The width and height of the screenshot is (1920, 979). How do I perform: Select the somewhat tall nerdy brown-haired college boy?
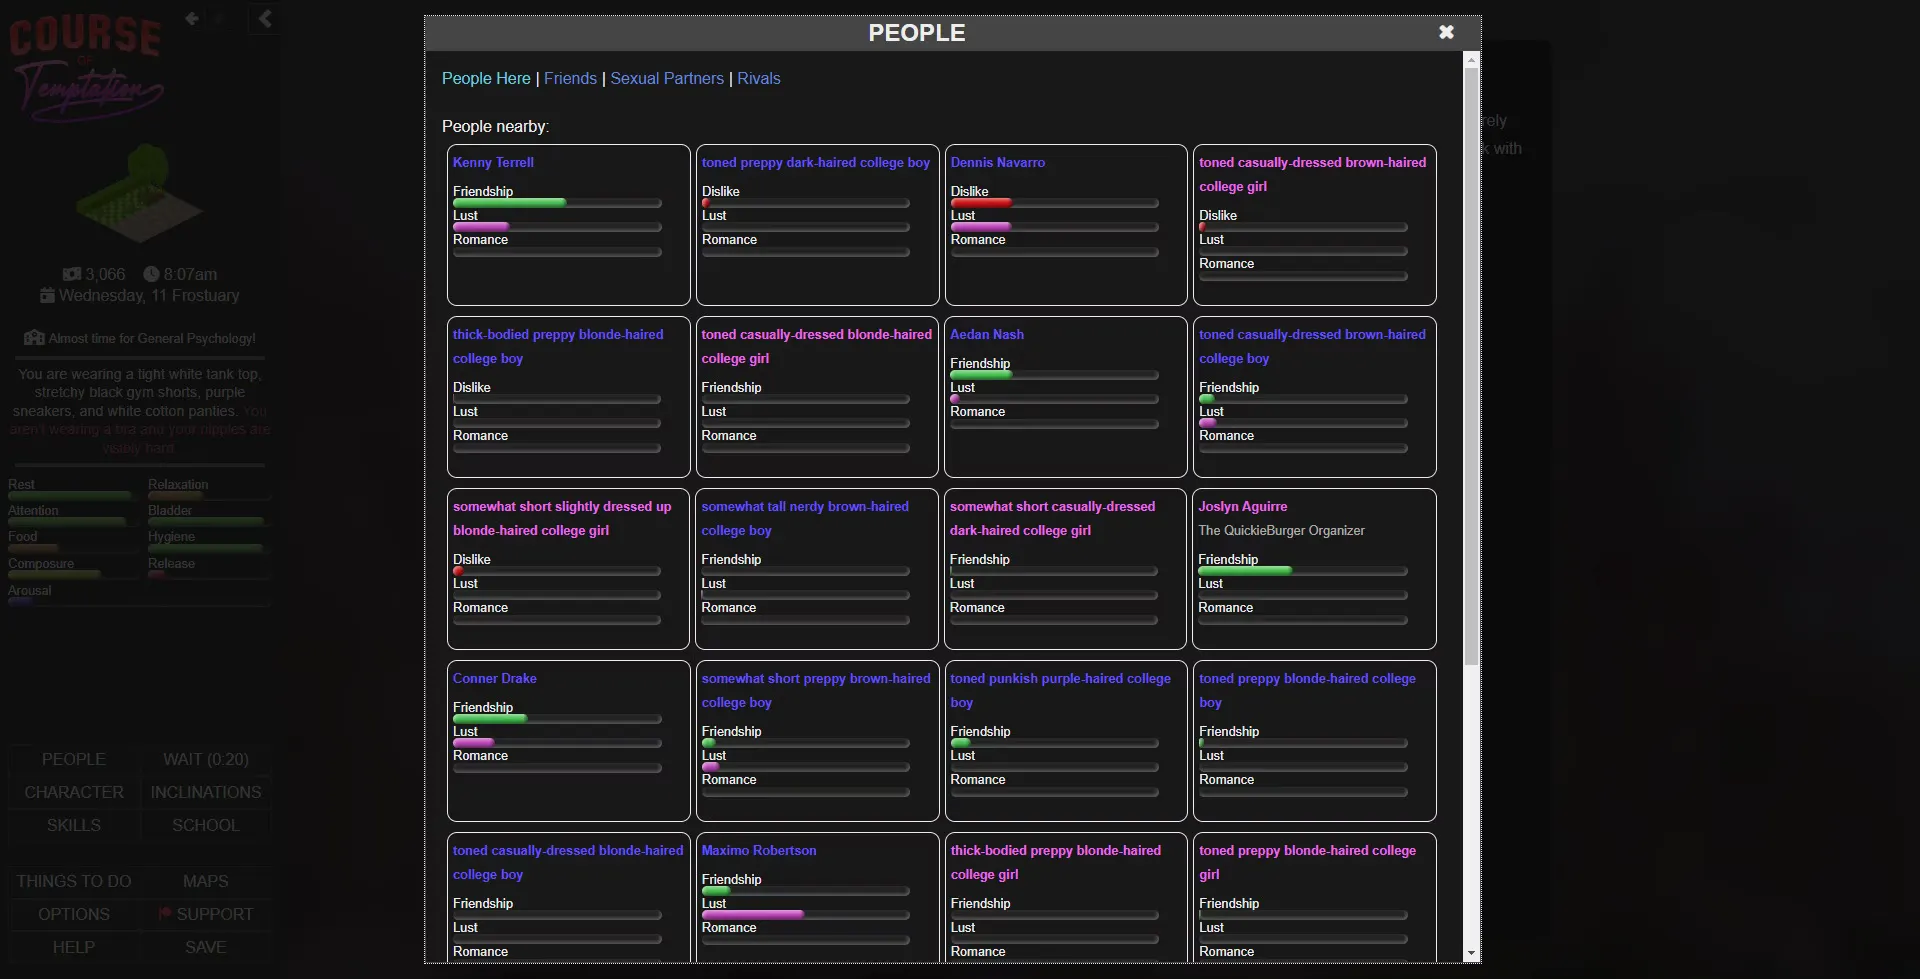tap(805, 518)
